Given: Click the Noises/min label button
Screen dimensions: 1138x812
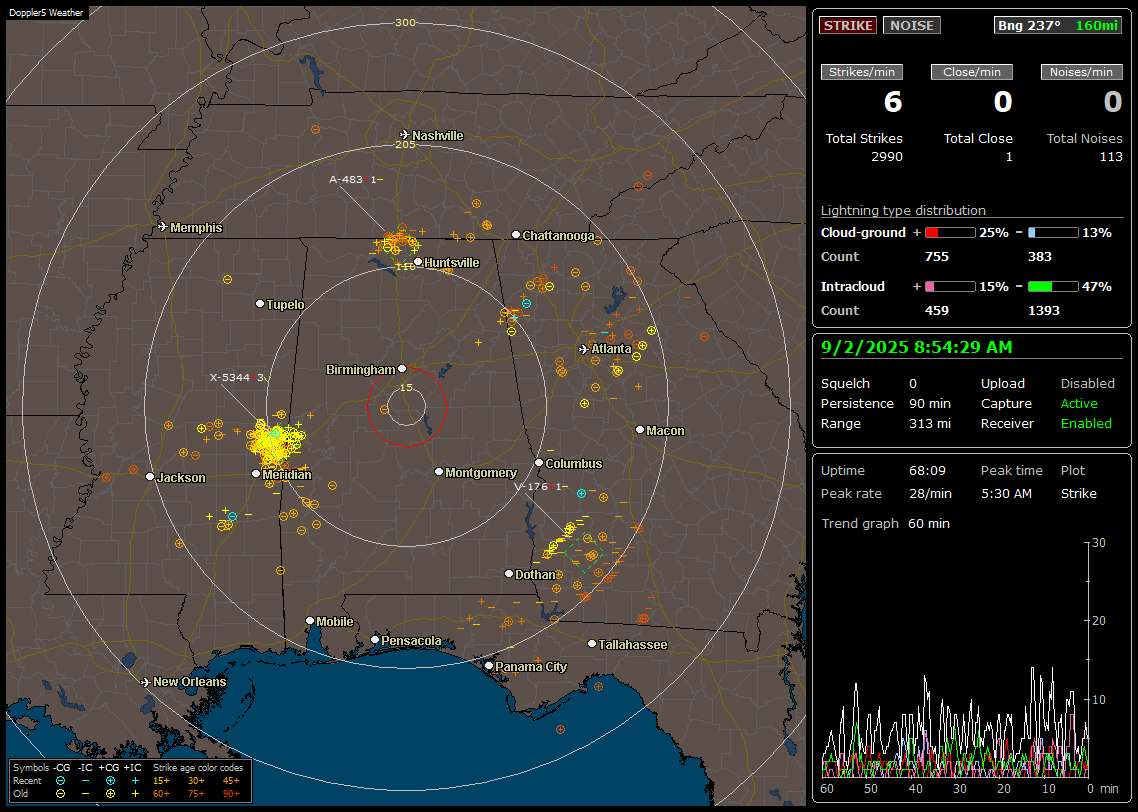Looking at the screenshot, I should tap(1081, 72).
